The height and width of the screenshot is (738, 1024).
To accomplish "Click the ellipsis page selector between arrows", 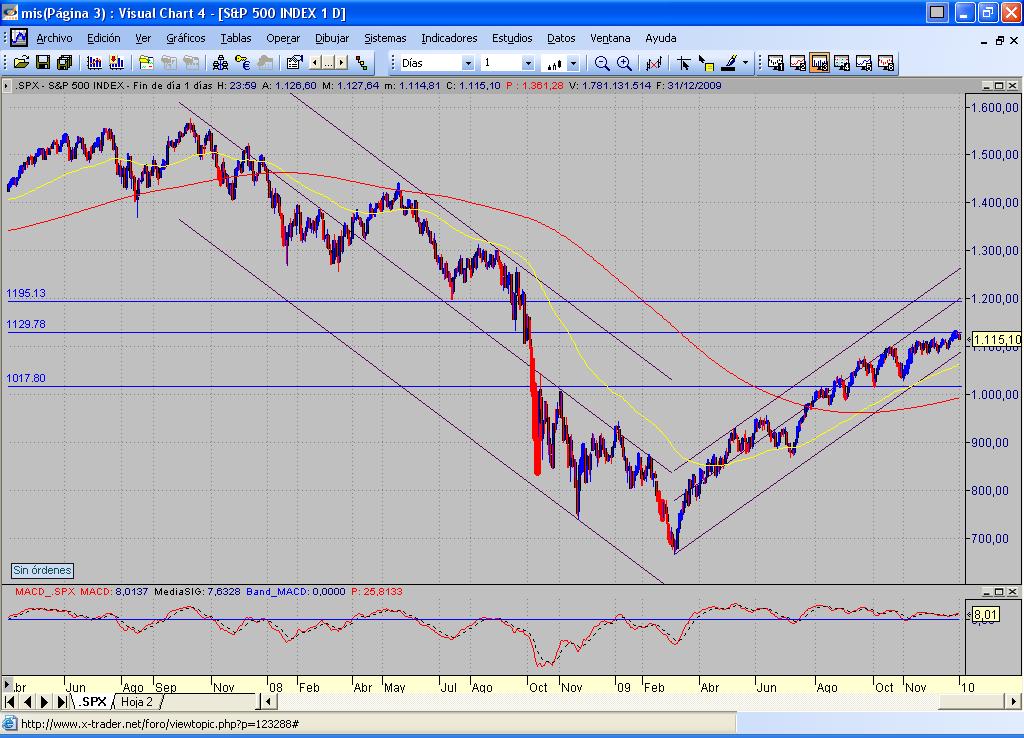I will click(328, 63).
